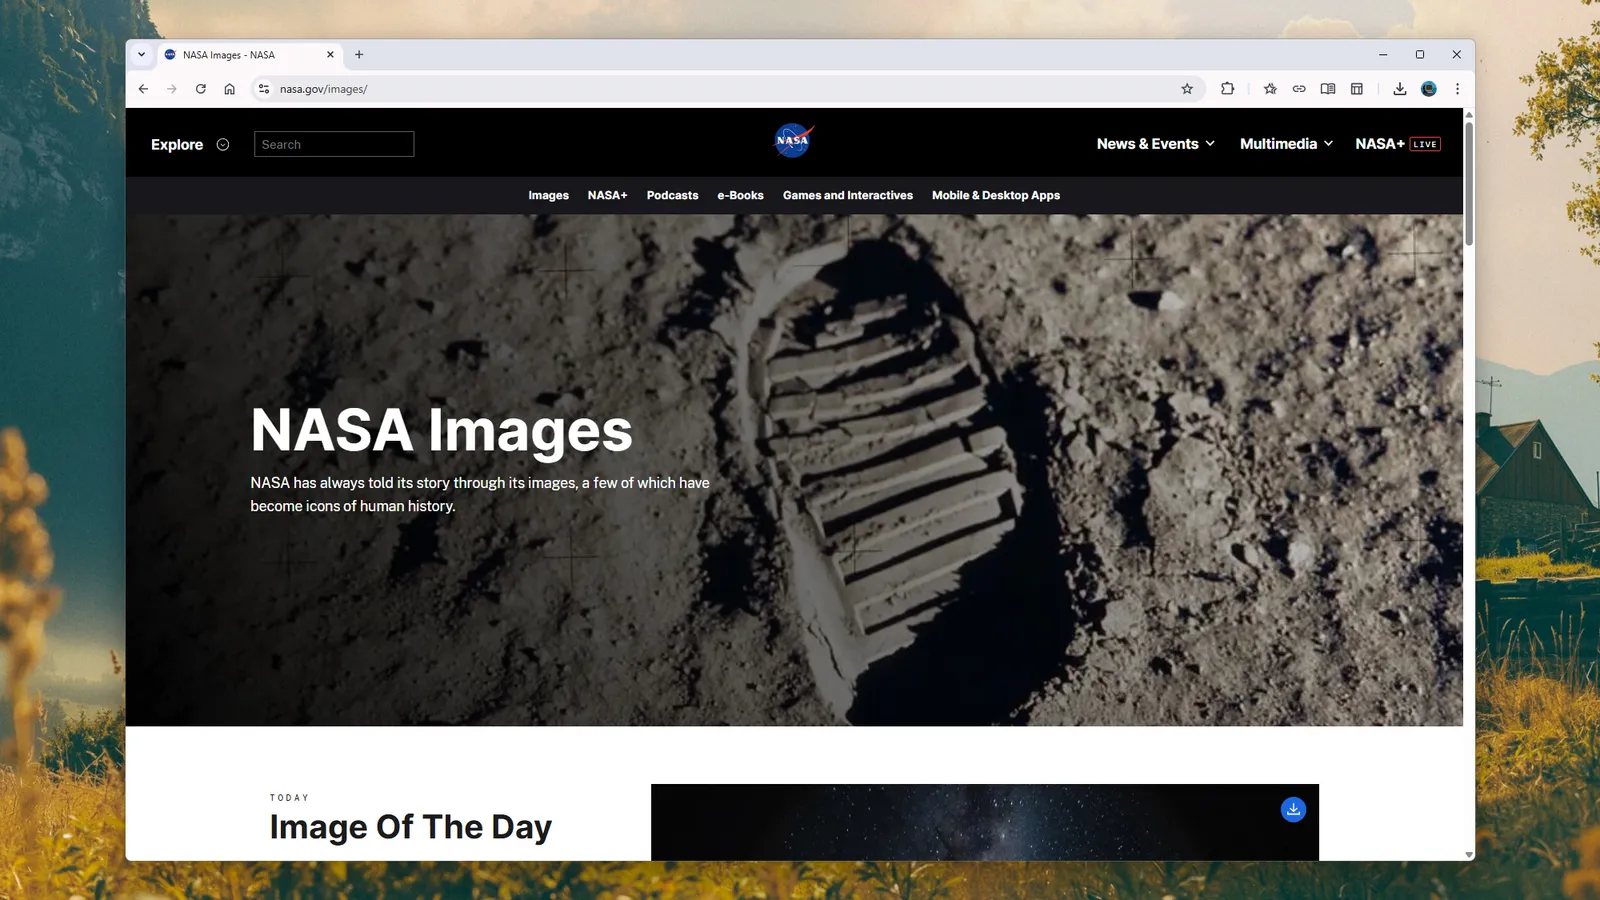Open a new browser tab
This screenshot has width=1600, height=900.
[x=359, y=55]
